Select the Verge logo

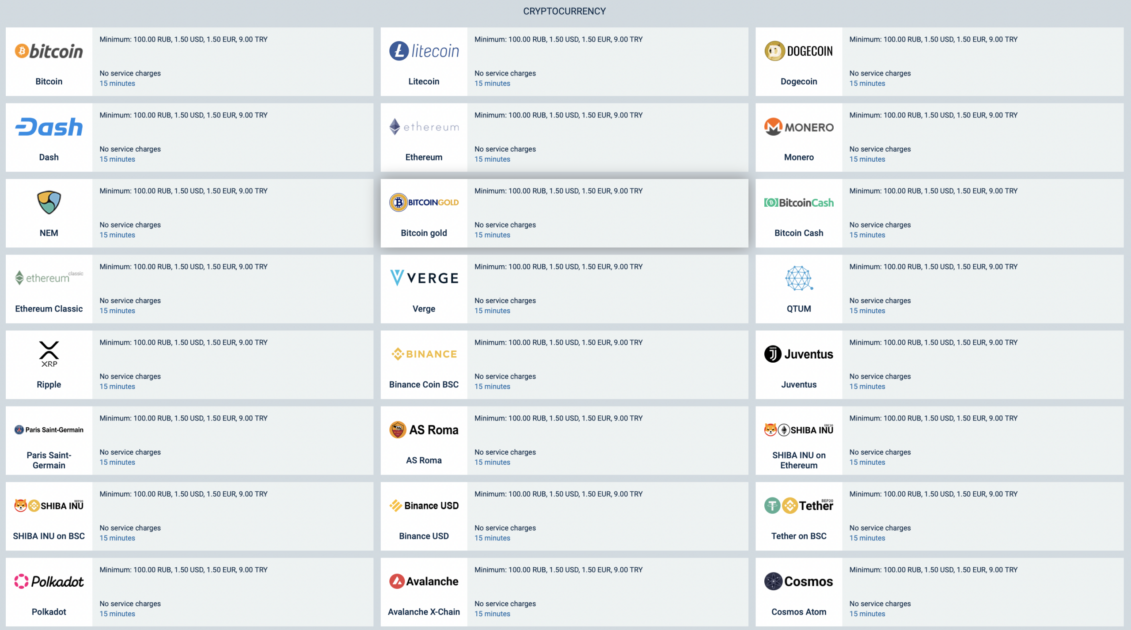[424, 278]
